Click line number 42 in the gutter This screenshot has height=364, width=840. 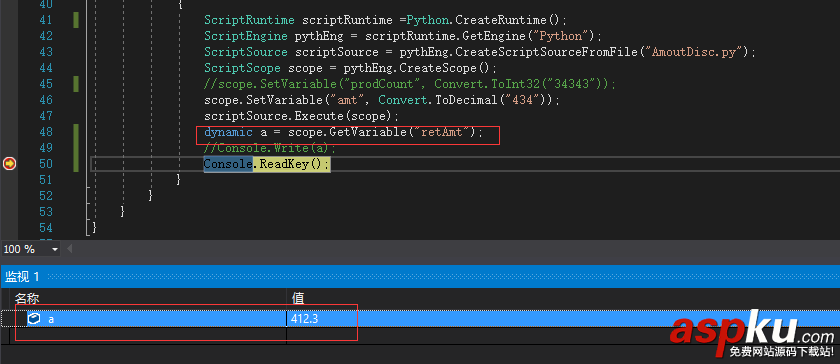(x=46, y=36)
